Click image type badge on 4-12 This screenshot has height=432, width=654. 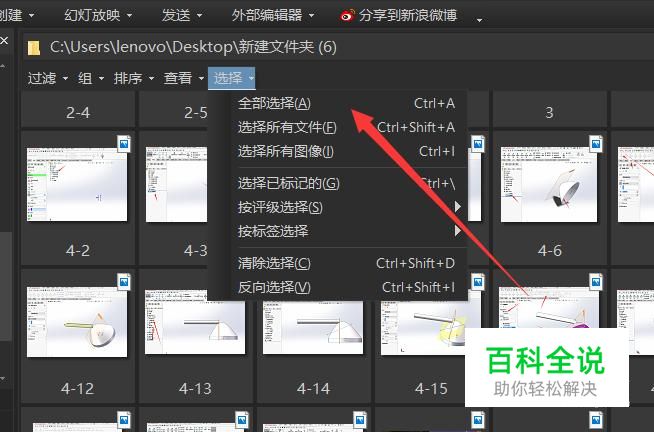(x=124, y=282)
